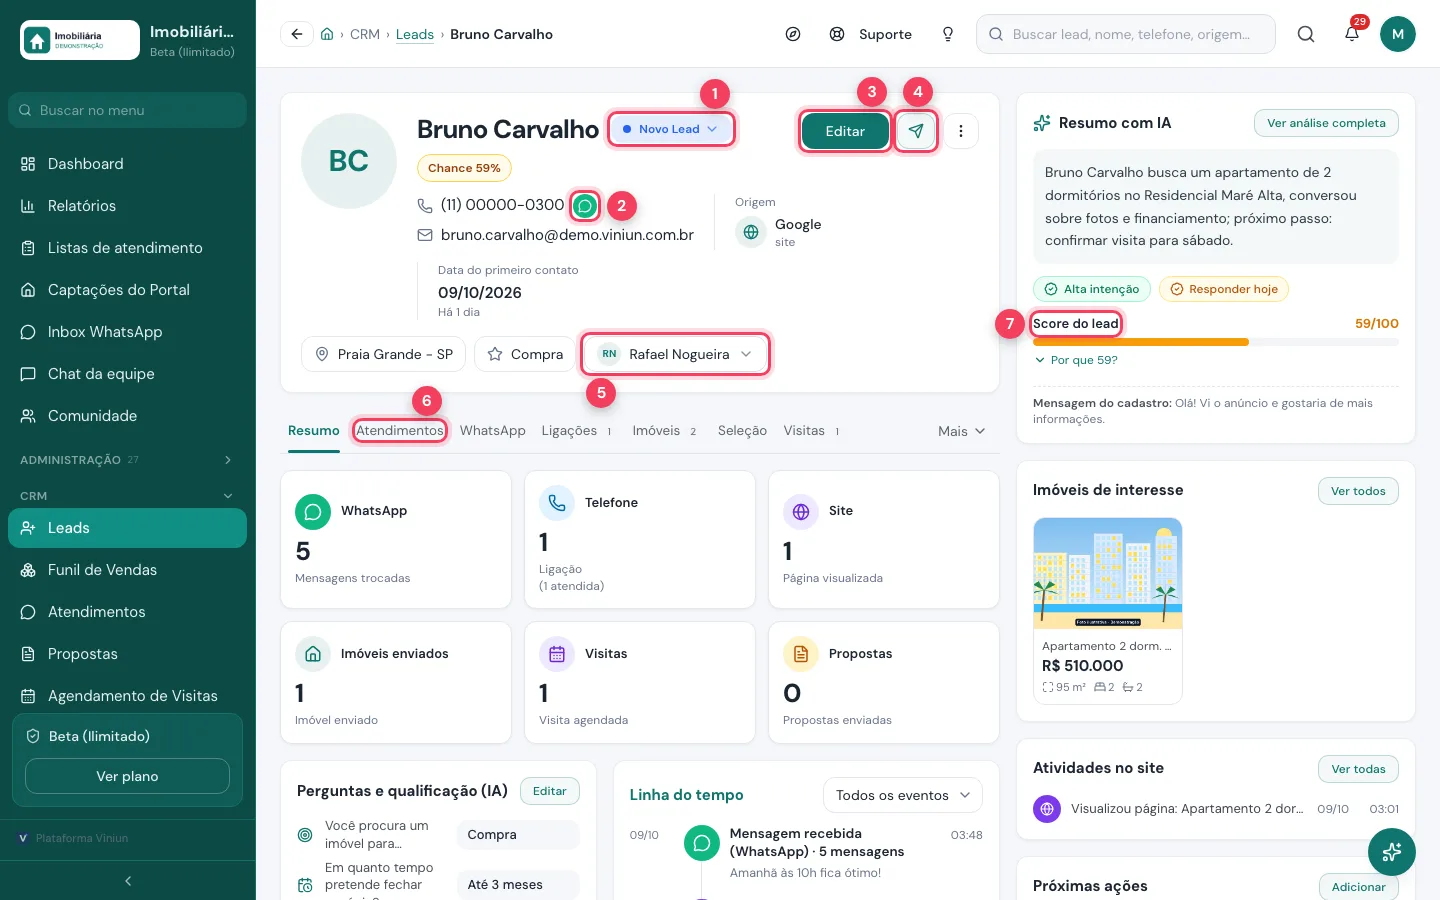Open the apartment property thumbnail

coord(1108,573)
